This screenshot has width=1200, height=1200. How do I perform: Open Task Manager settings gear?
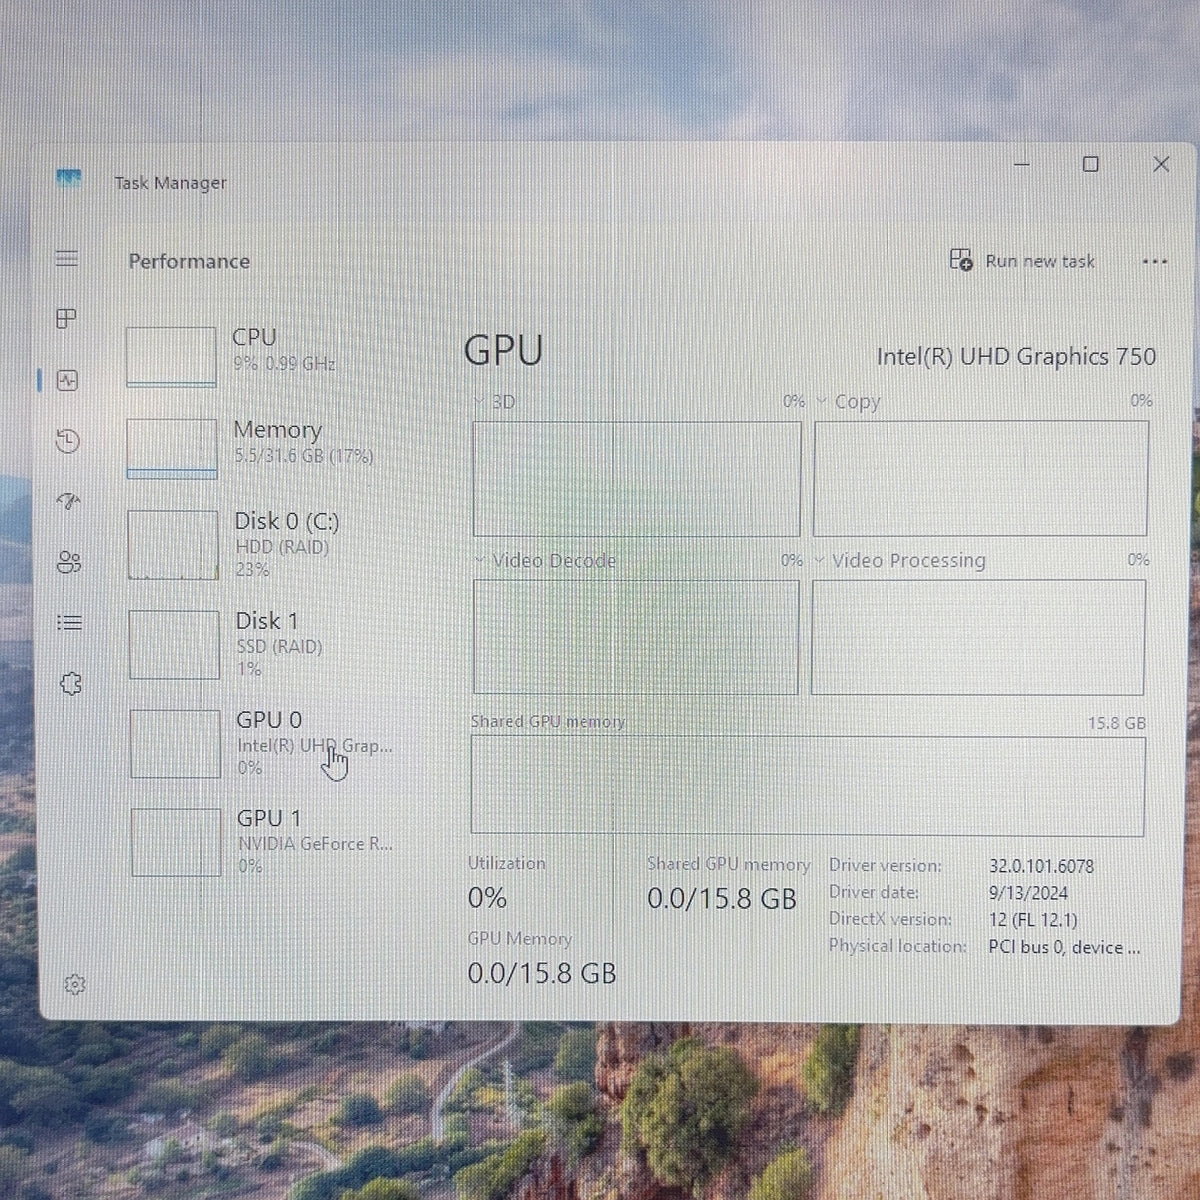74,985
